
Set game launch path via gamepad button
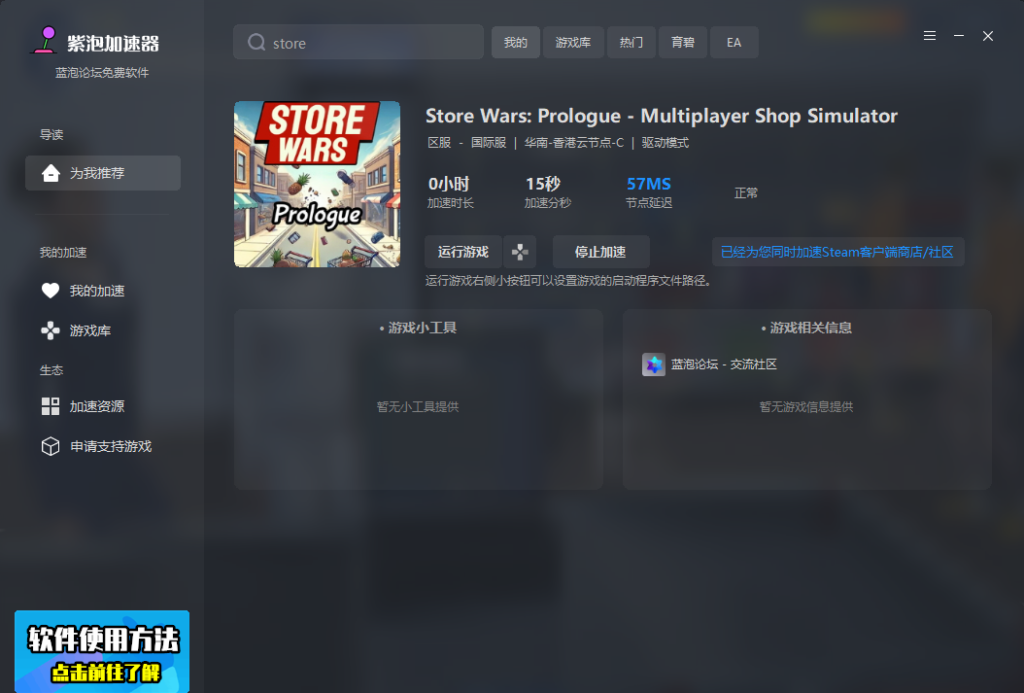520,252
